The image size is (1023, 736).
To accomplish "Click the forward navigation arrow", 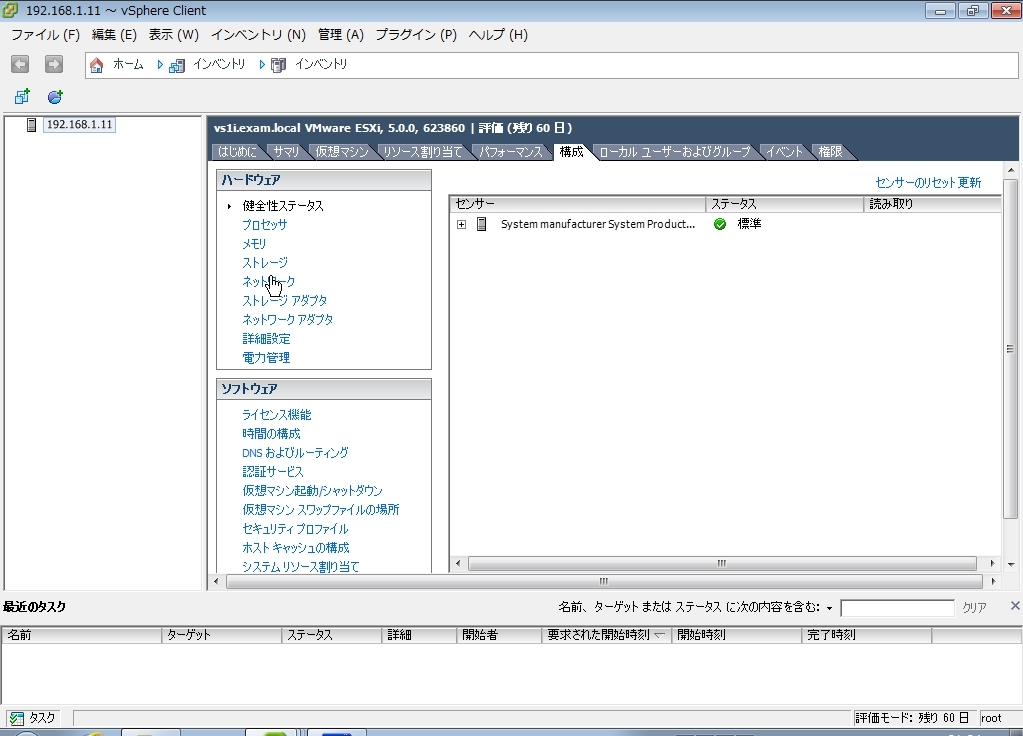I will click(53, 64).
